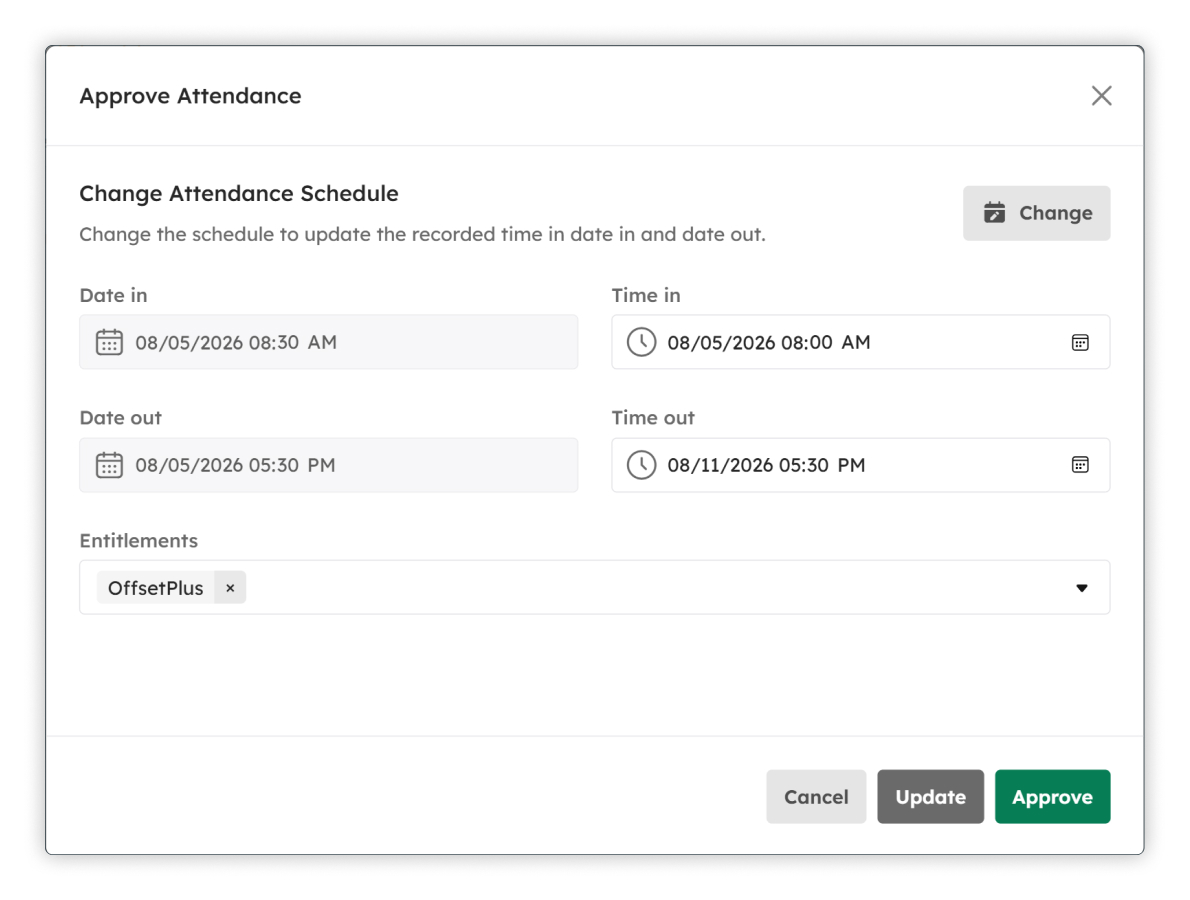Click the Update button
This screenshot has width=1190, height=900.
click(930, 797)
